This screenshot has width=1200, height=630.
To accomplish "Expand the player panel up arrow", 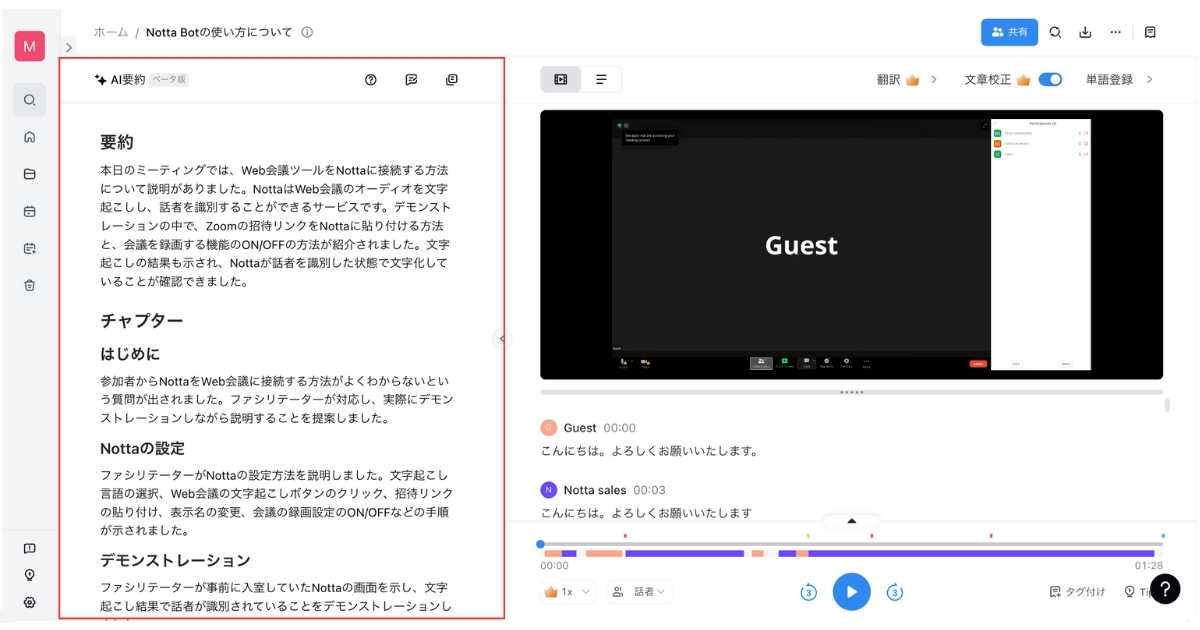I will pyautogui.click(x=852, y=521).
